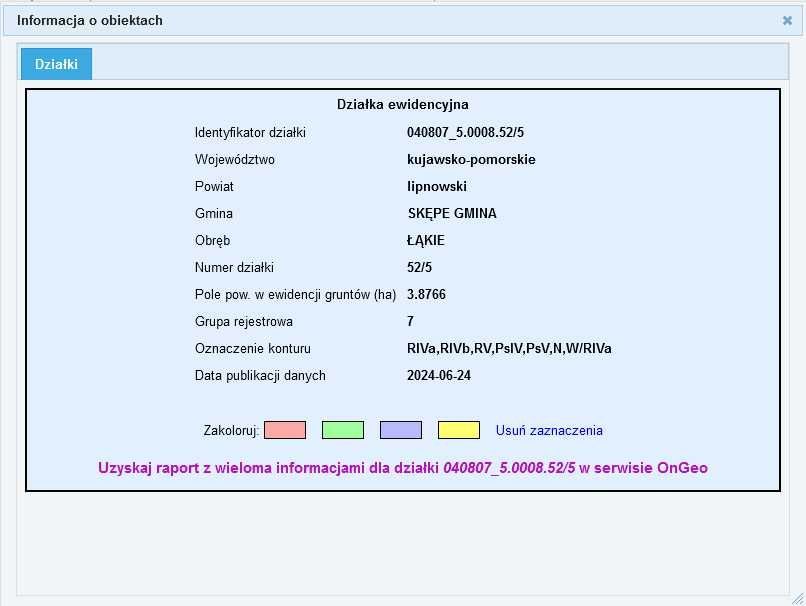
Task: Close the Informacja o obiektach dialog
Action: (x=787, y=21)
